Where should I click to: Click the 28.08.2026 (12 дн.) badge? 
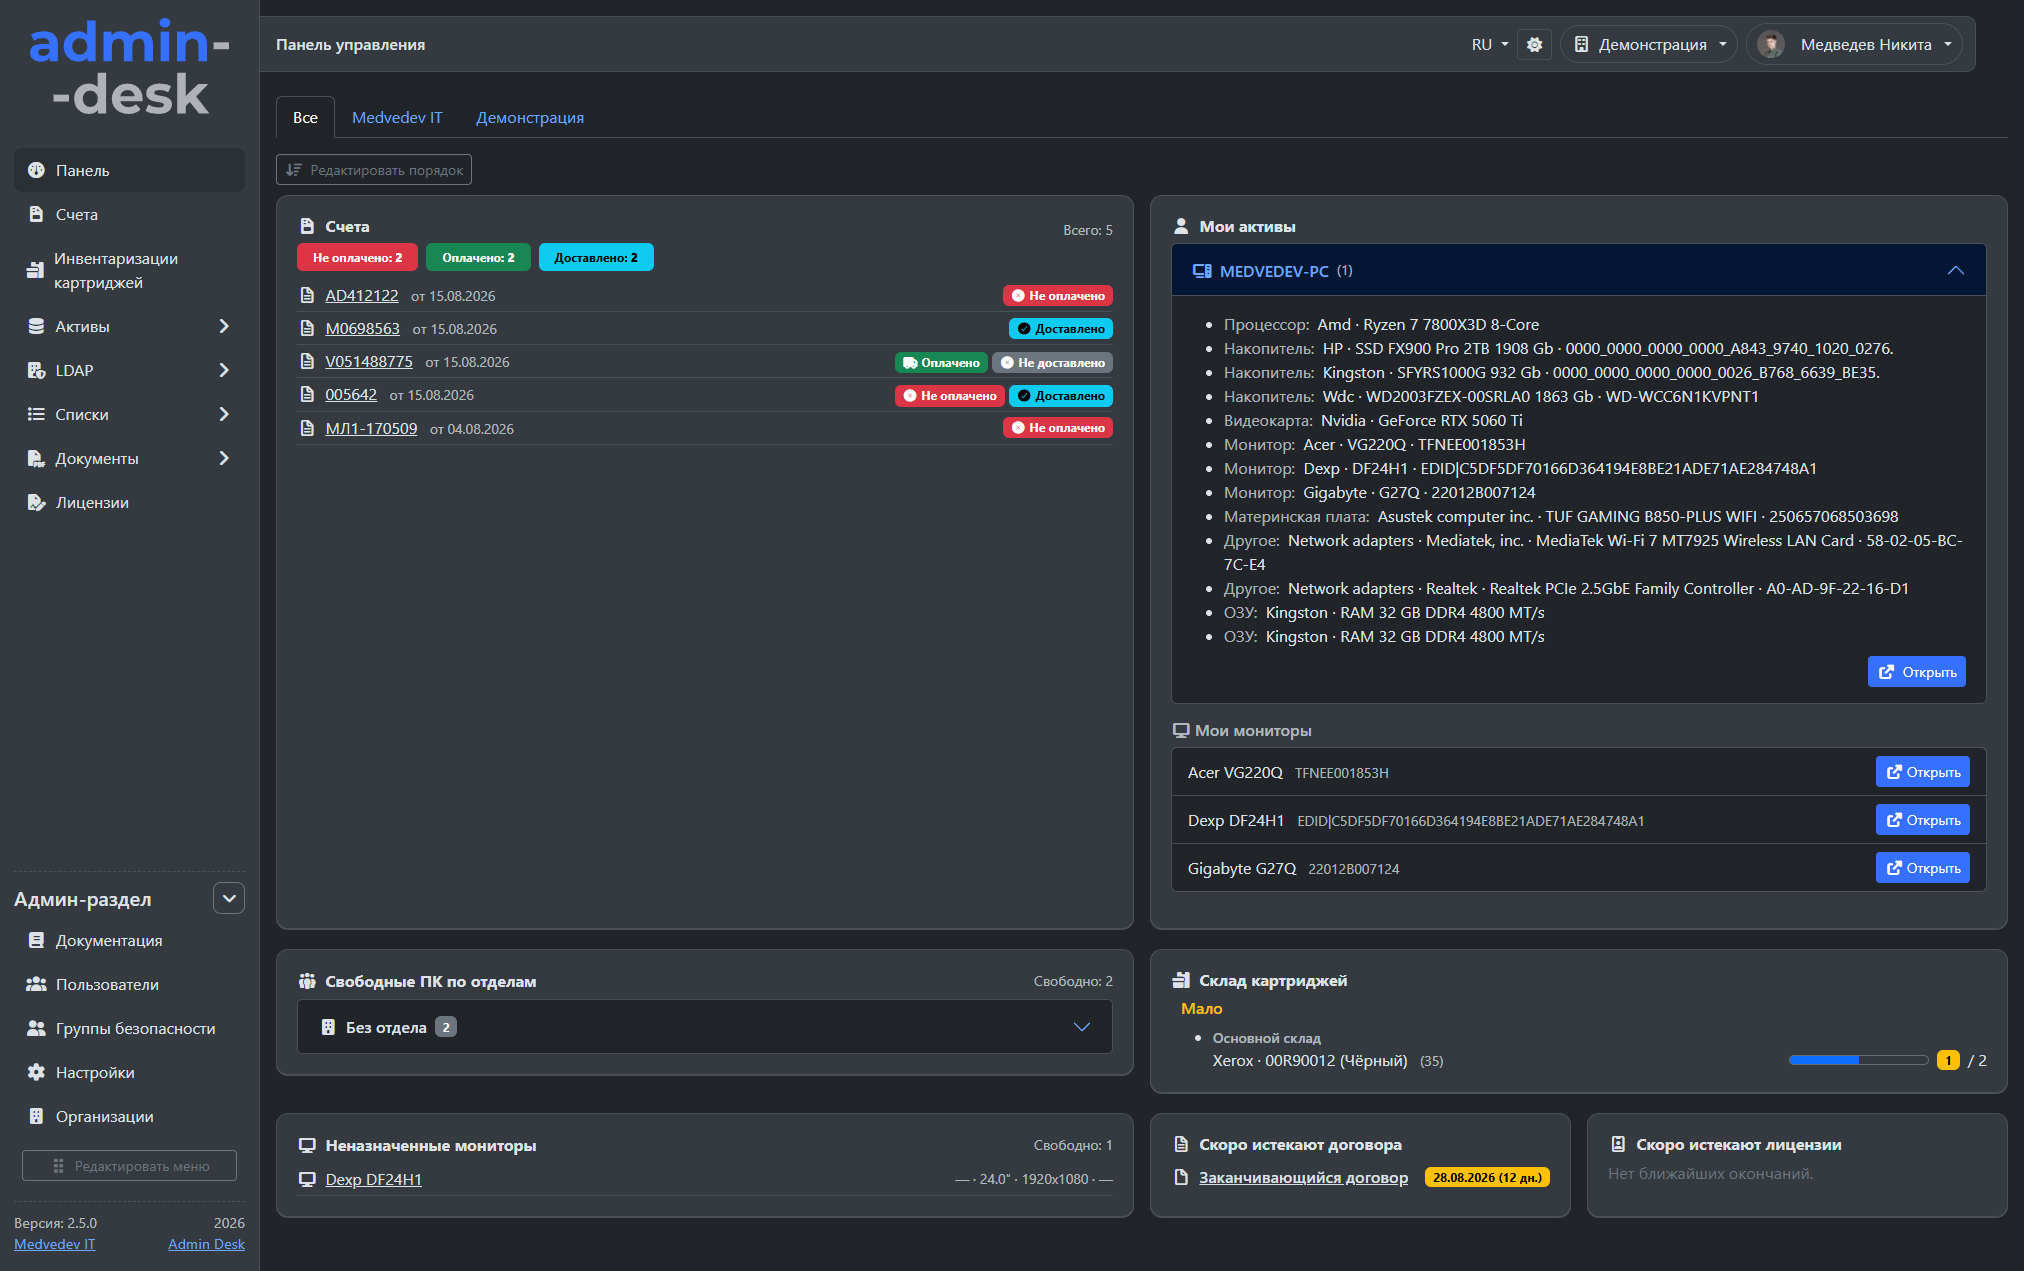pyautogui.click(x=1487, y=1177)
